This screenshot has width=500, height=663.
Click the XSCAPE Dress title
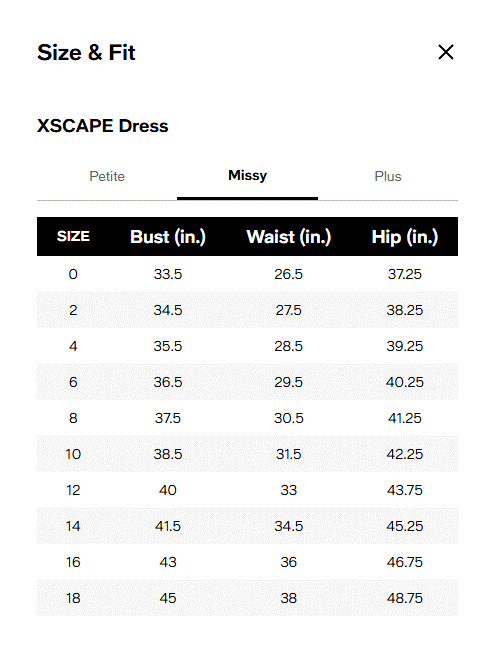pos(103,126)
